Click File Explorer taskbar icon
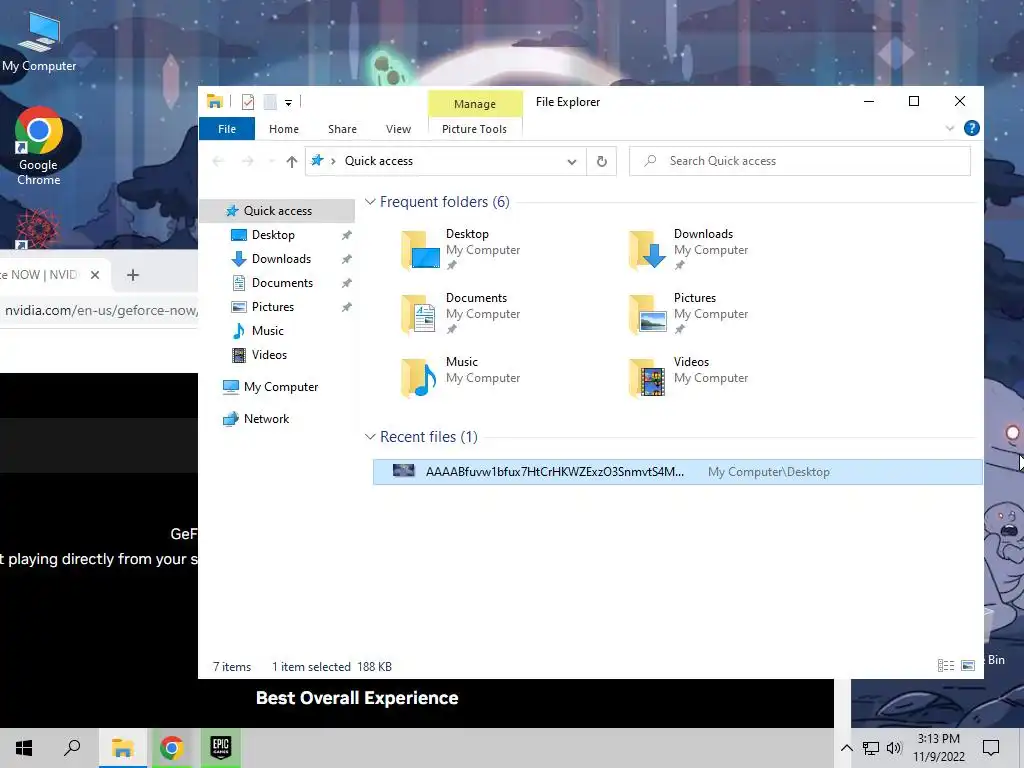This screenshot has height=768, width=1024. (x=123, y=748)
